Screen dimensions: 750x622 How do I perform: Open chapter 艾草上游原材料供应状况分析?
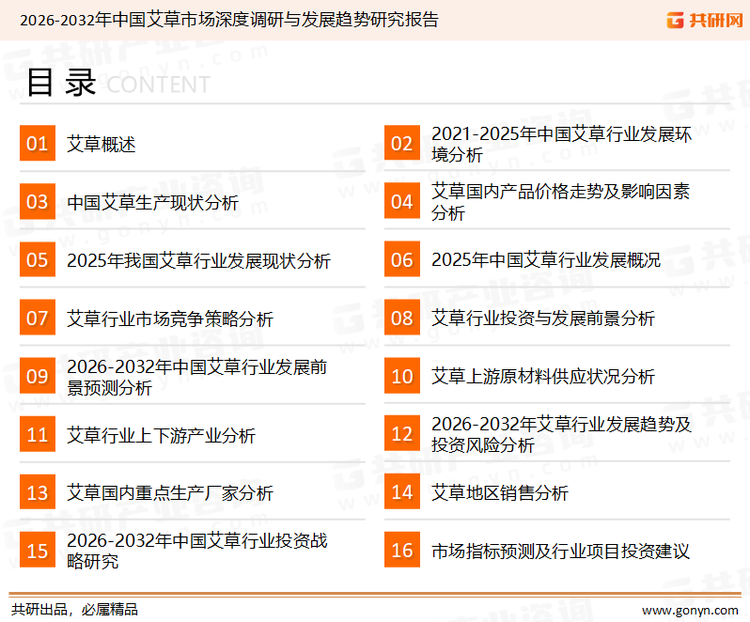(543, 377)
